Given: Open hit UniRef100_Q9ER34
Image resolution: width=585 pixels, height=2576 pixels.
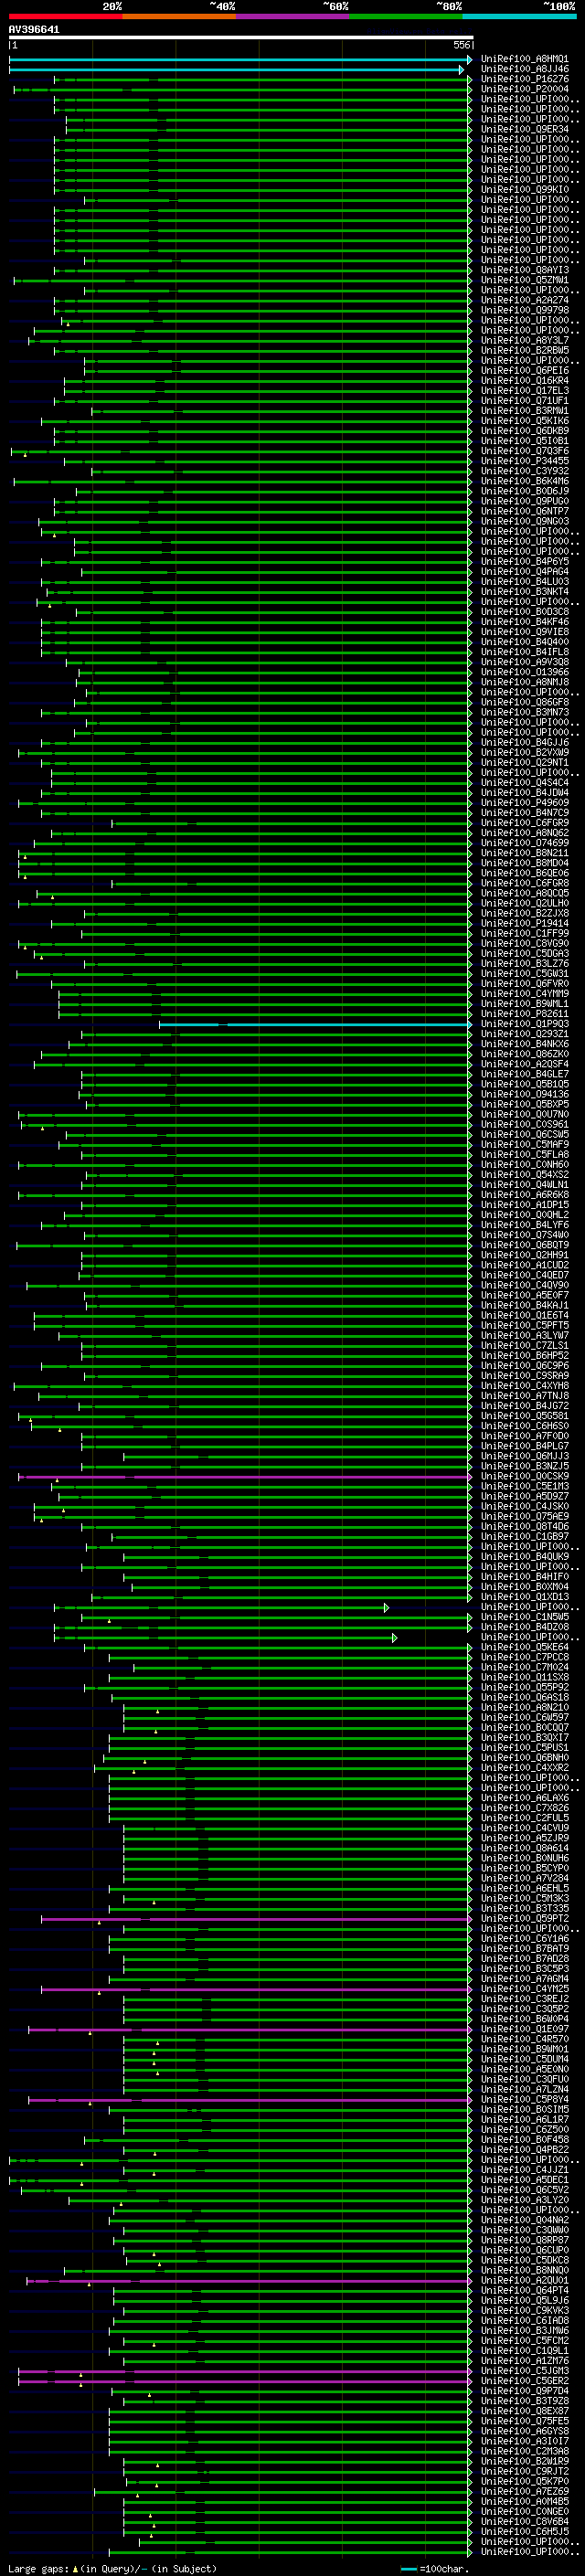Looking at the screenshot, I should click(x=525, y=129).
